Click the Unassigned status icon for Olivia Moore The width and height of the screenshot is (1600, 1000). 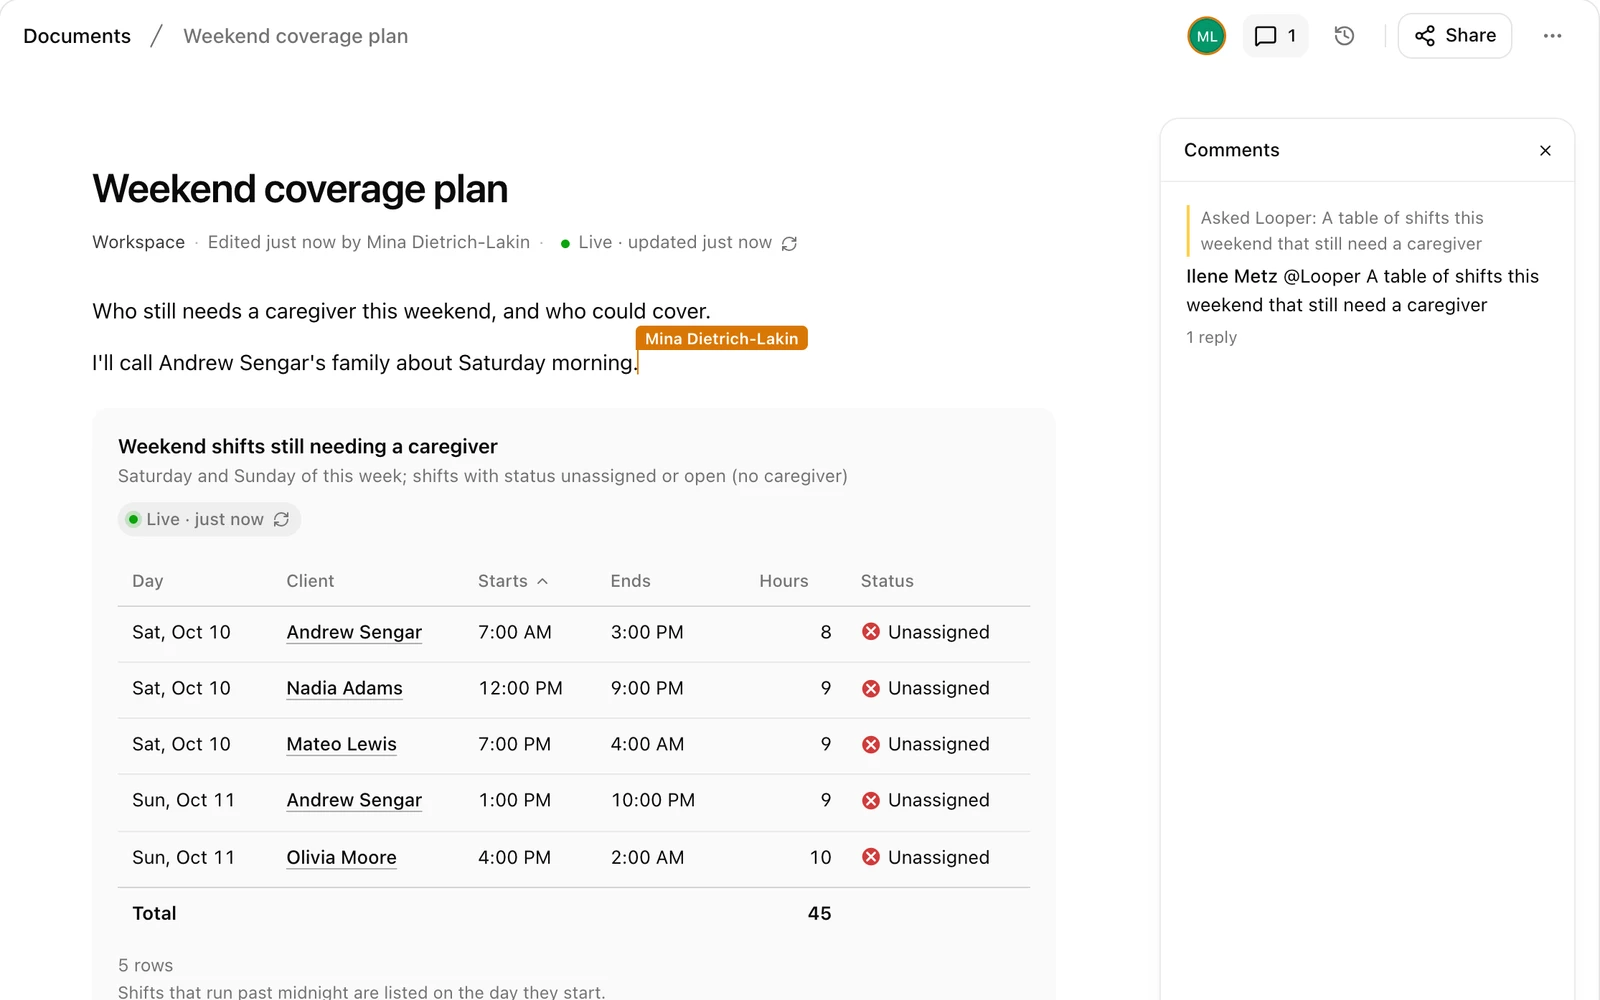871,857
